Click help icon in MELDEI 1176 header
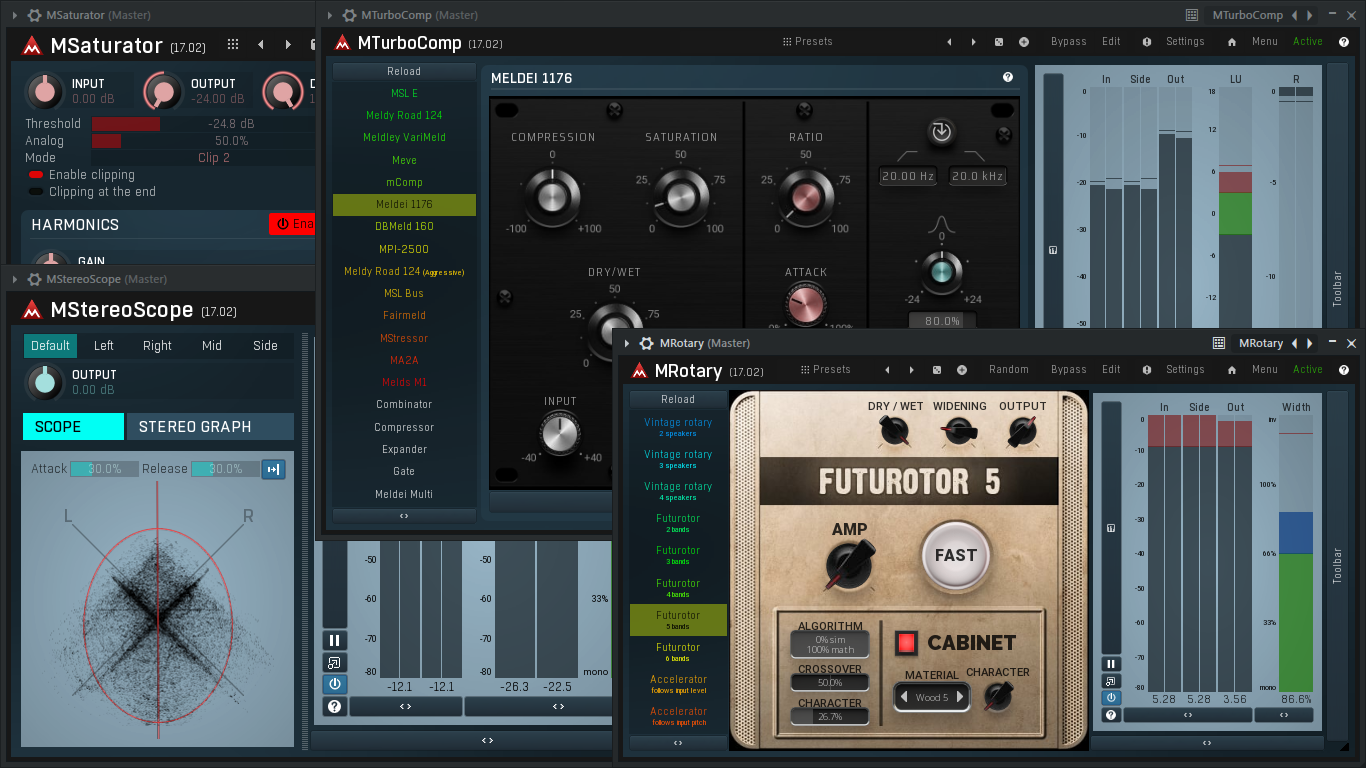The width and height of the screenshot is (1366, 768). click(x=1007, y=77)
